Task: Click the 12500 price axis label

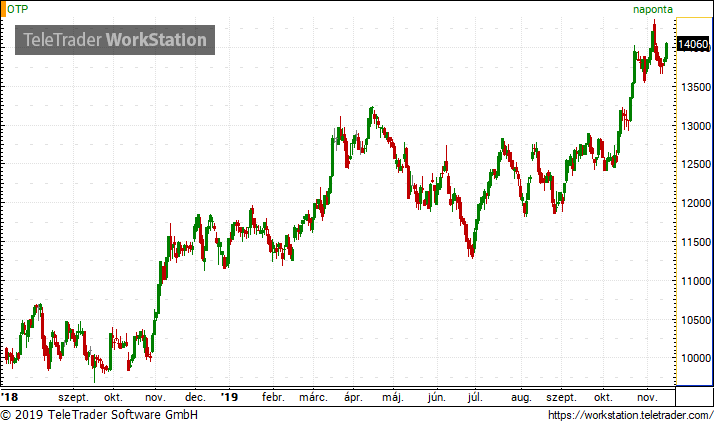Action: 696,164
